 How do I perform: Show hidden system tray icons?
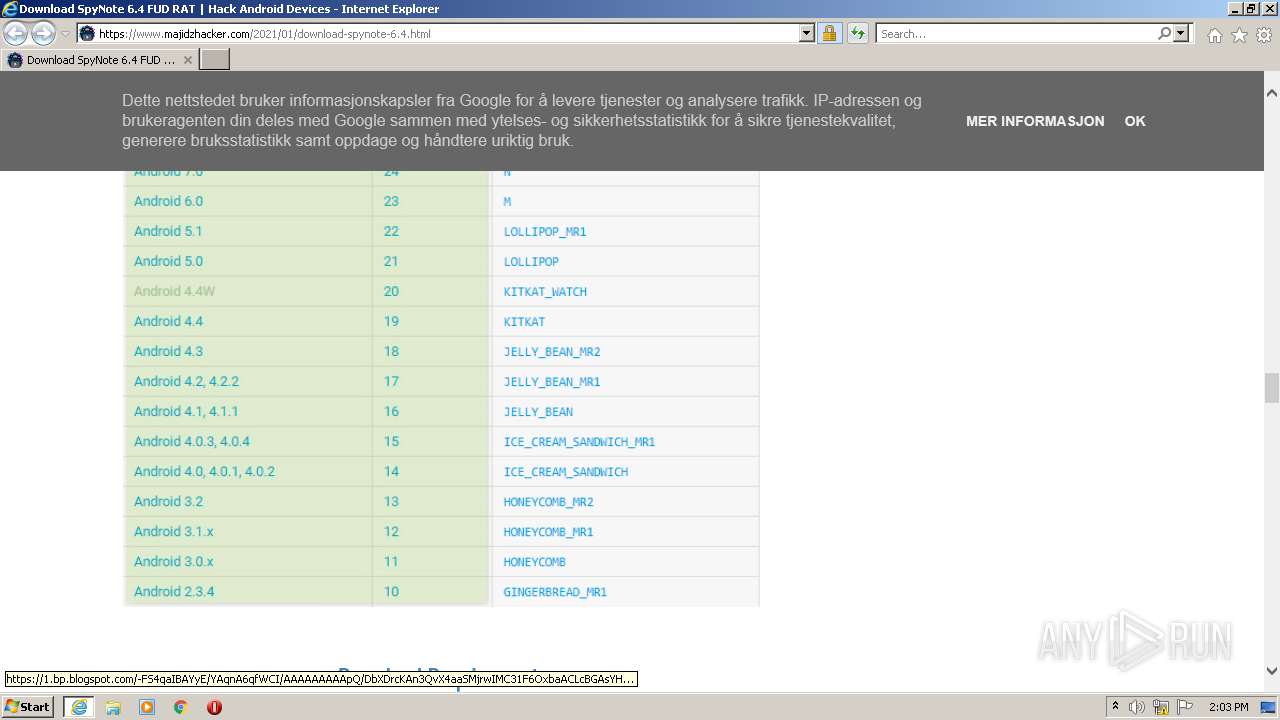(1115, 707)
